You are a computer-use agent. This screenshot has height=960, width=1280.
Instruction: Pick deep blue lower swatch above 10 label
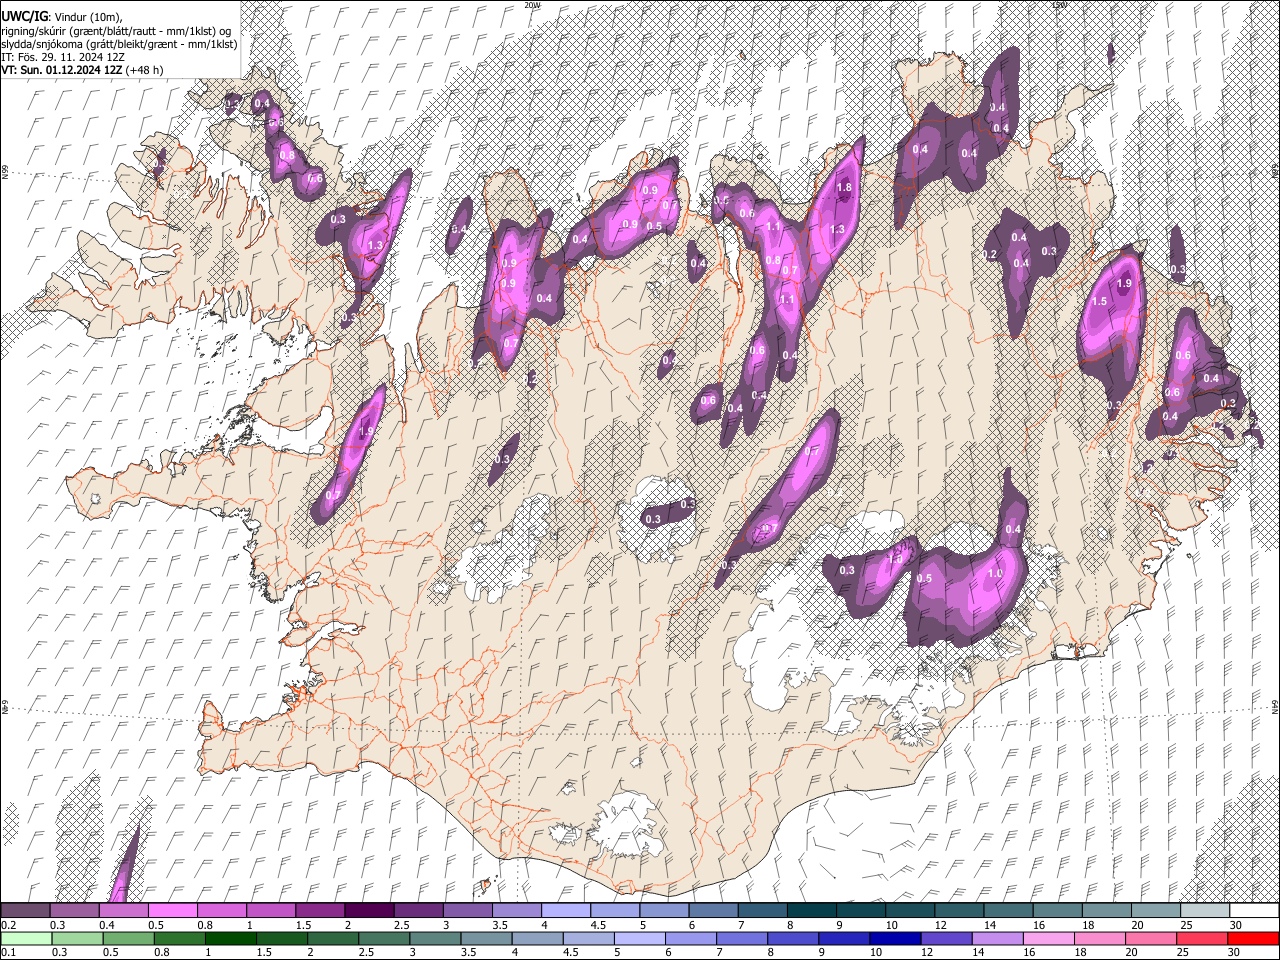click(894, 938)
